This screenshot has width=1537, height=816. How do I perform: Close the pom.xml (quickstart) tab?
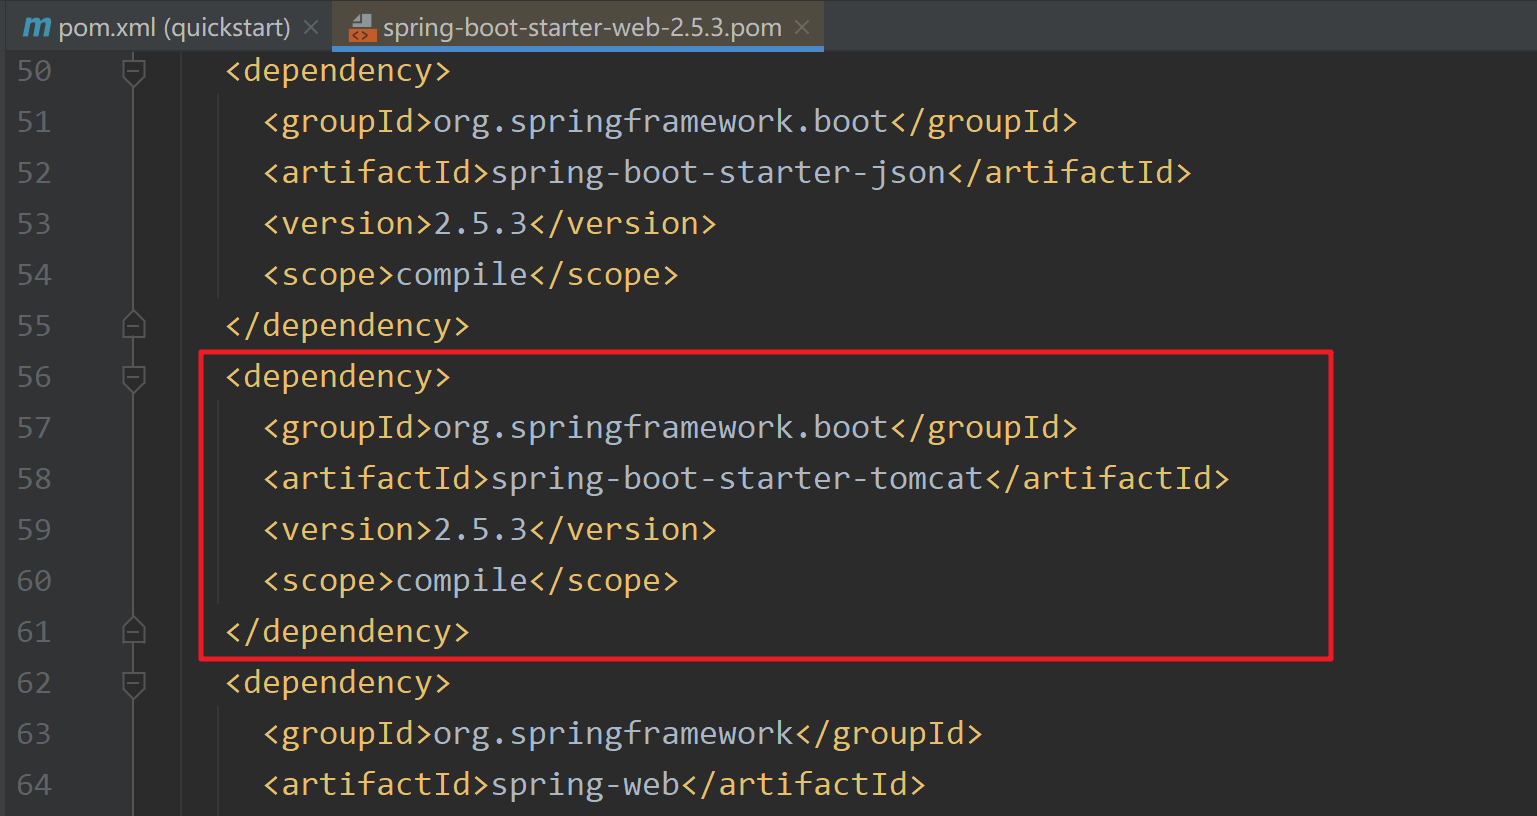[x=311, y=28]
